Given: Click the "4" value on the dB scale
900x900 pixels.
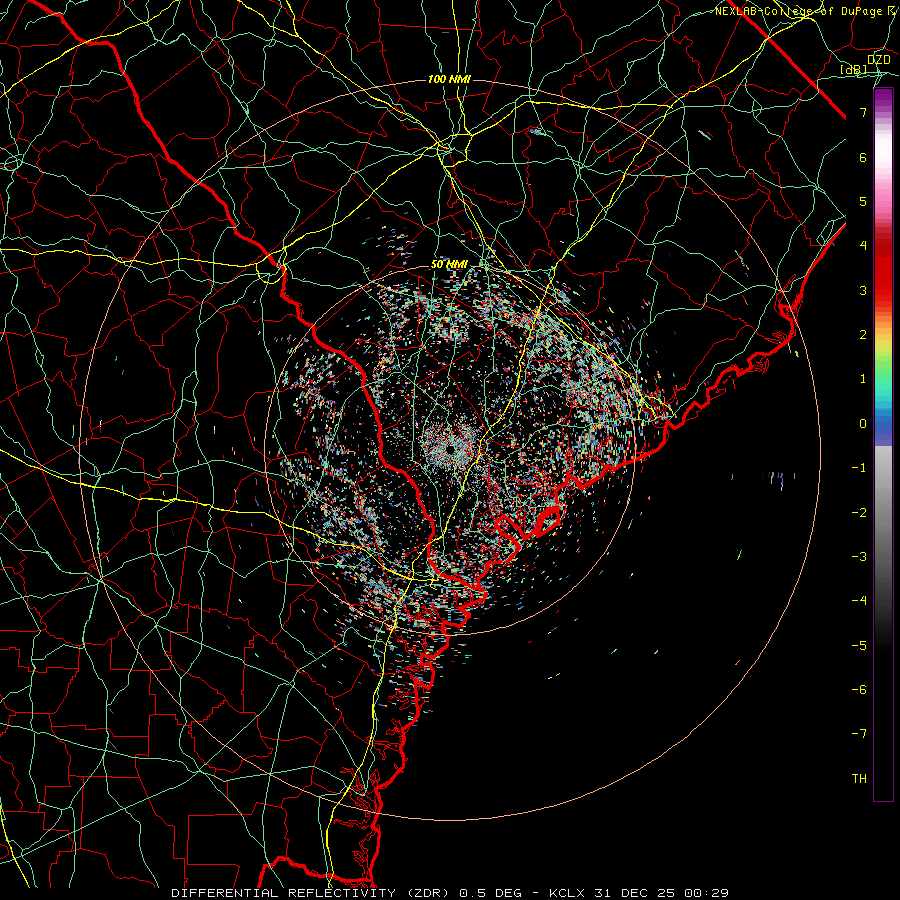Looking at the screenshot, I should (863, 246).
